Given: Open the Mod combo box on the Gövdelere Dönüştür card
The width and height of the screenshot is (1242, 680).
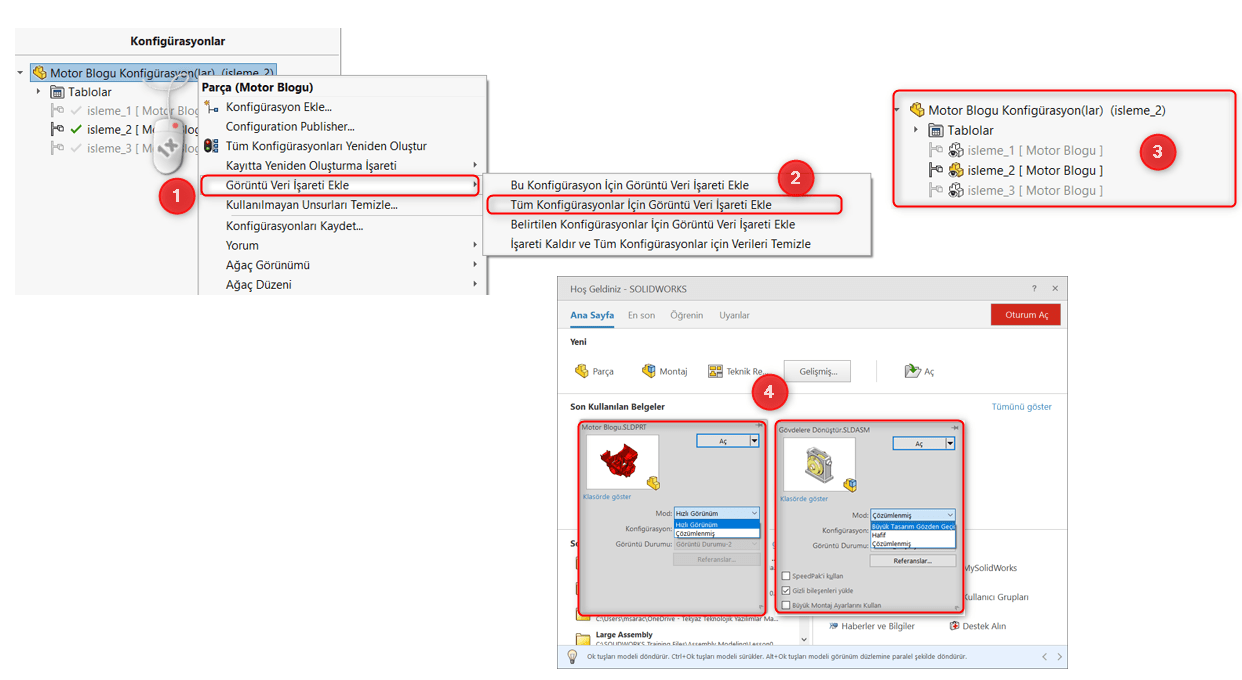Looking at the screenshot, I should (x=913, y=515).
